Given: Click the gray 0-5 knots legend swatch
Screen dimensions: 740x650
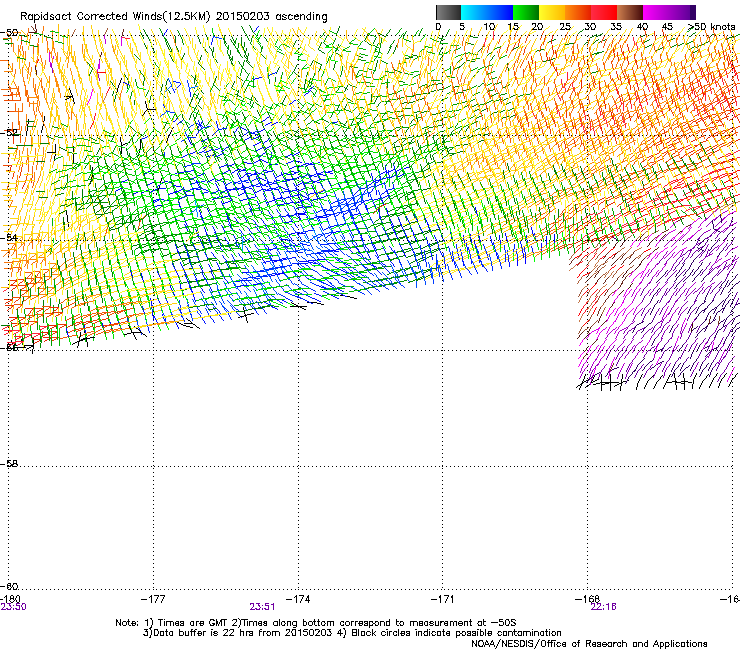Looking at the screenshot, I should click(x=448, y=12).
